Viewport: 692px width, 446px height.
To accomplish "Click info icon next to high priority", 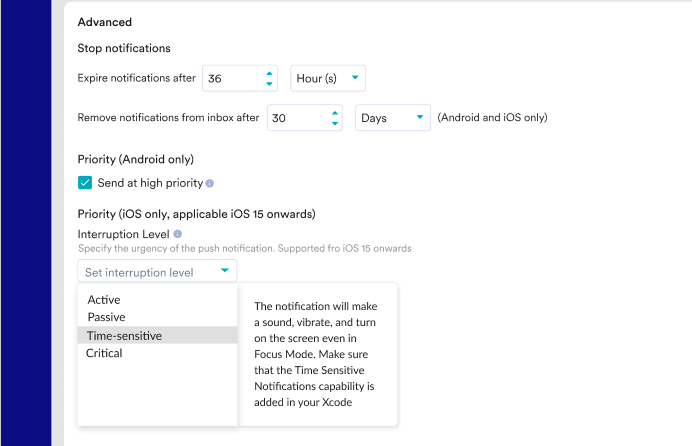I will point(210,184).
